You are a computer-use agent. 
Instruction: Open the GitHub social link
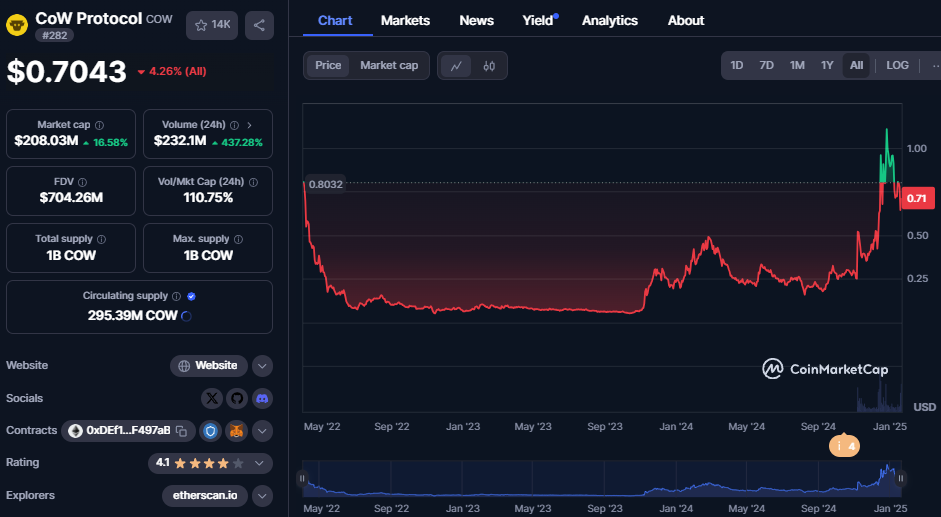(237, 398)
